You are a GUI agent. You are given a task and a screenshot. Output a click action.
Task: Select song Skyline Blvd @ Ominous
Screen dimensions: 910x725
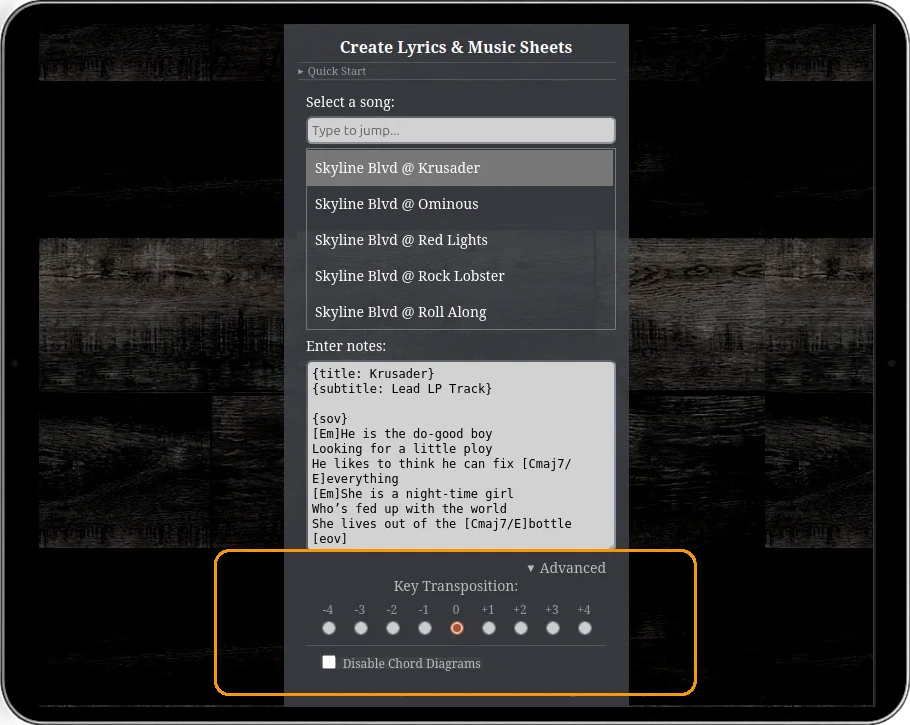(x=459, y=204)
